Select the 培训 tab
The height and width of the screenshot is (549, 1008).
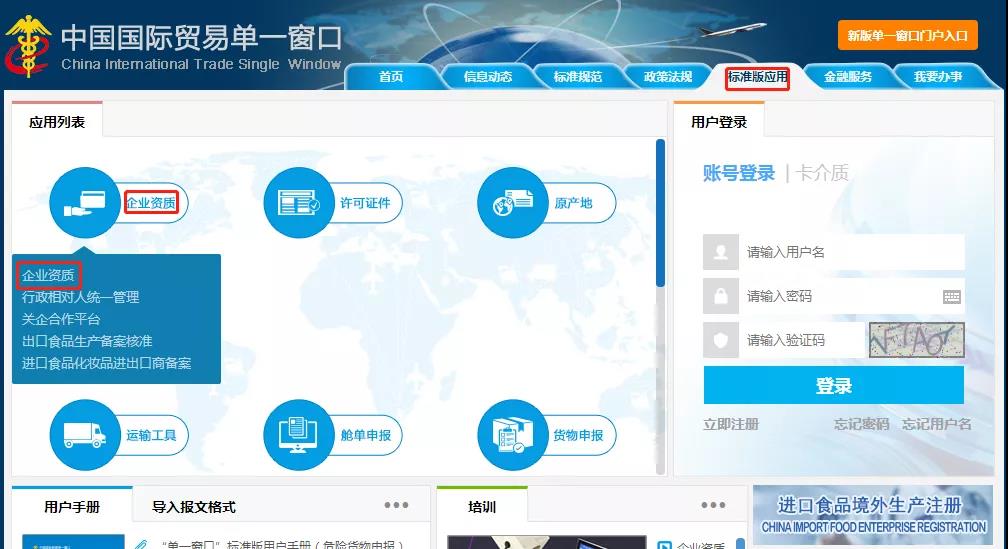pyautogui.click(x=482, y=507)
